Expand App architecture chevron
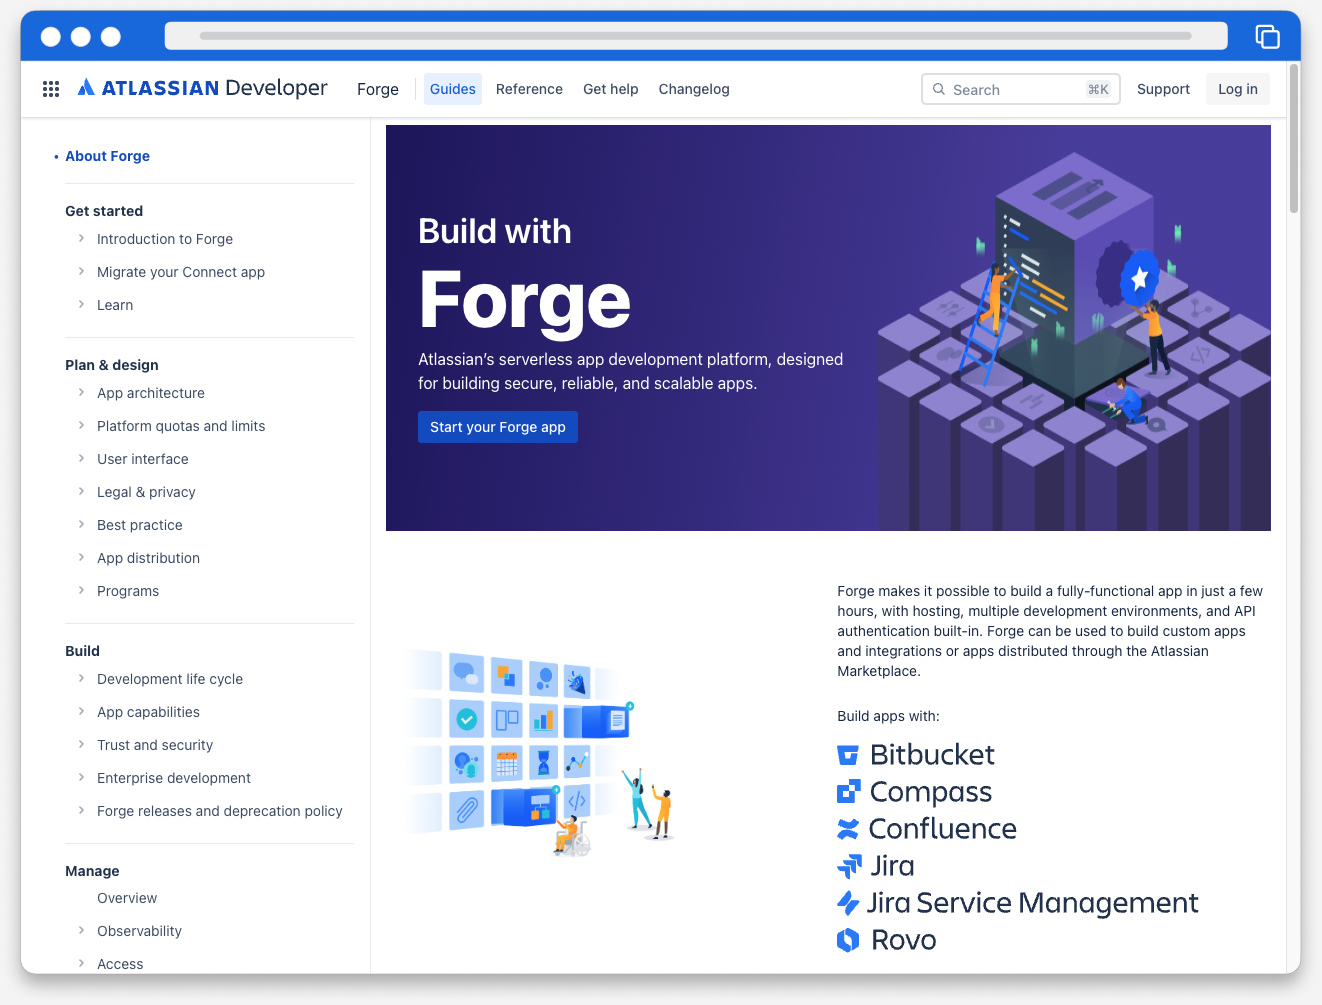Image resolution: width=1322 pixels, height=1005 pixels. (x=81, y=392)
